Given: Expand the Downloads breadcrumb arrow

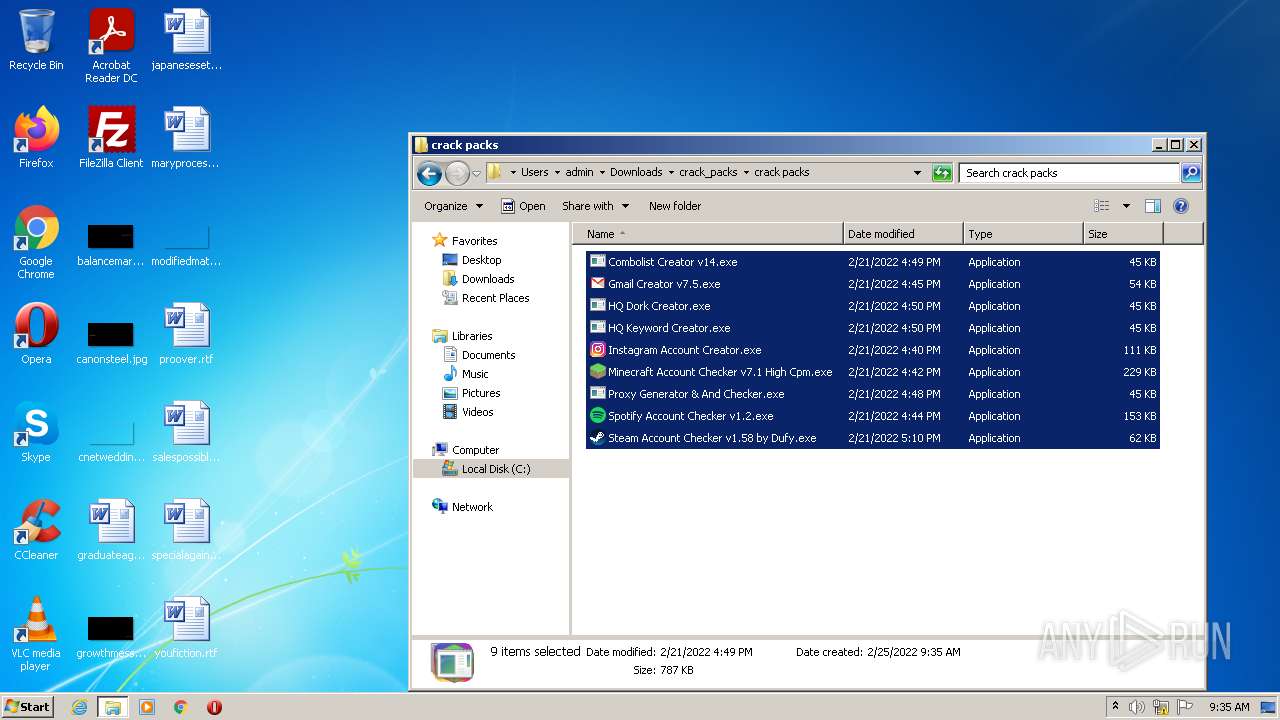Looking at the screenshot, I should pos(671,172).
